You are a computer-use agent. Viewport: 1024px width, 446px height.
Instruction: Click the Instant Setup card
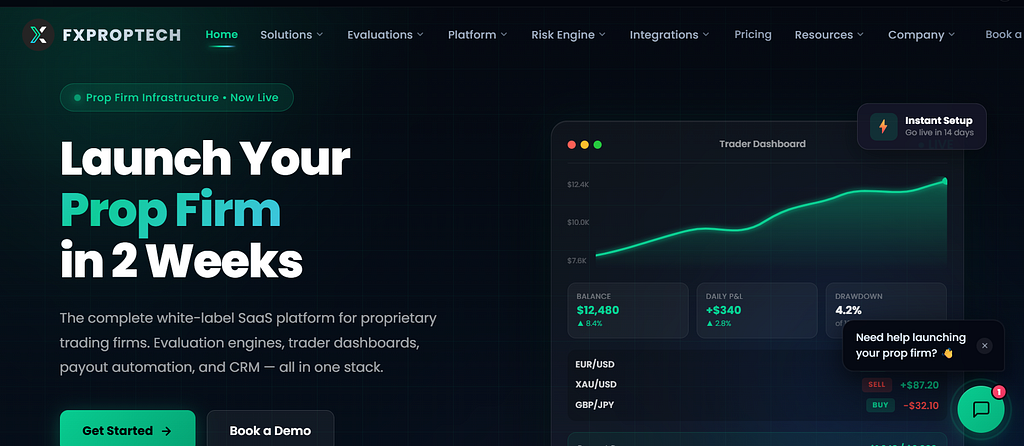coord(921,127)
